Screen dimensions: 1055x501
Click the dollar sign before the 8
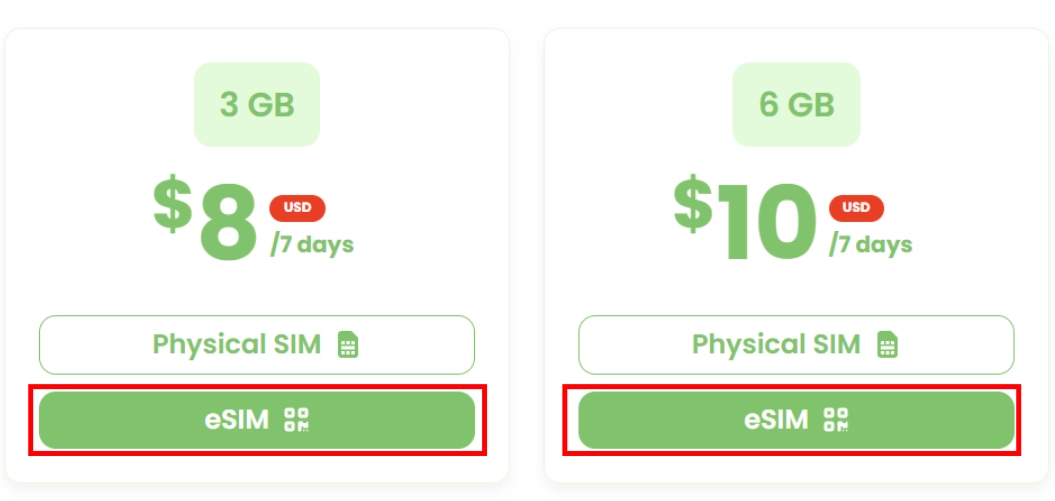172,203
